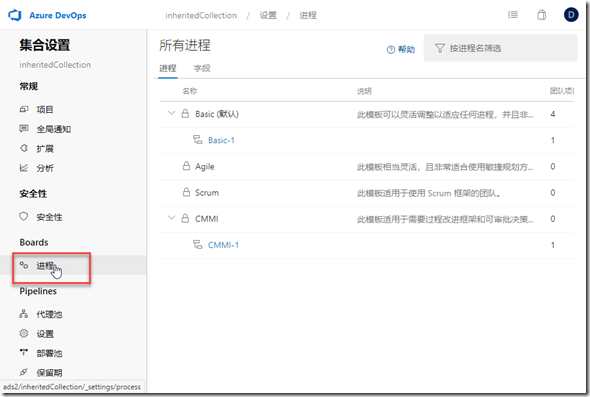
Task: Open 安全性 item in the sidebar
Action: [49, 217]
